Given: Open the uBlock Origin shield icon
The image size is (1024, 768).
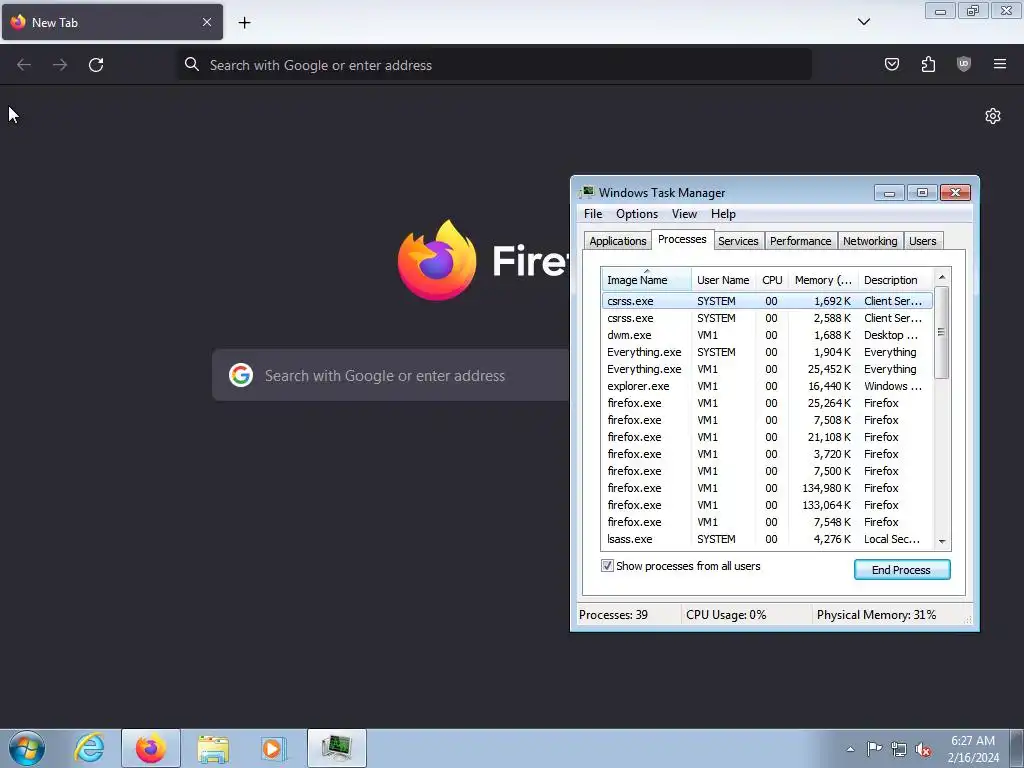Looking at the screenshot, I should click(x=964, y=64).
